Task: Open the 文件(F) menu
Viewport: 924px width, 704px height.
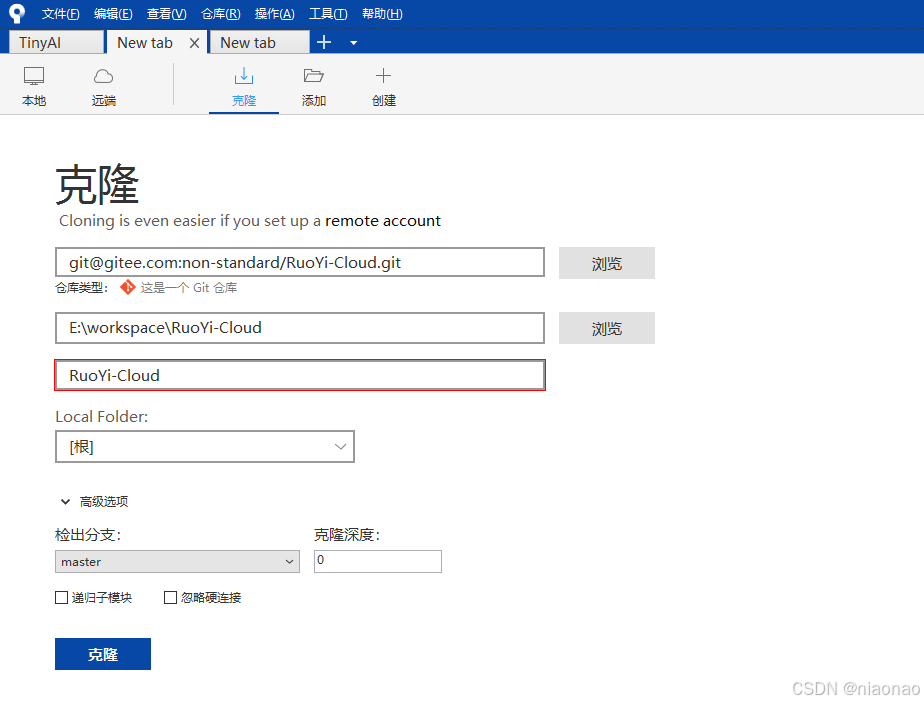Action: point(61,14)
